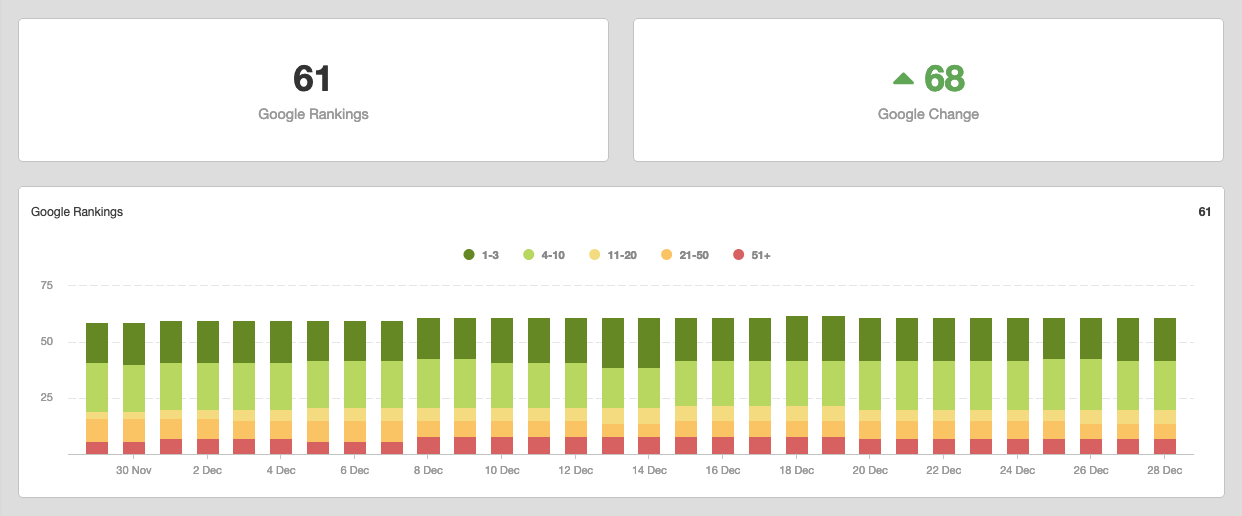Click the bar above 18 Dec
The image size is (1242, 516).
coord(797,385)
